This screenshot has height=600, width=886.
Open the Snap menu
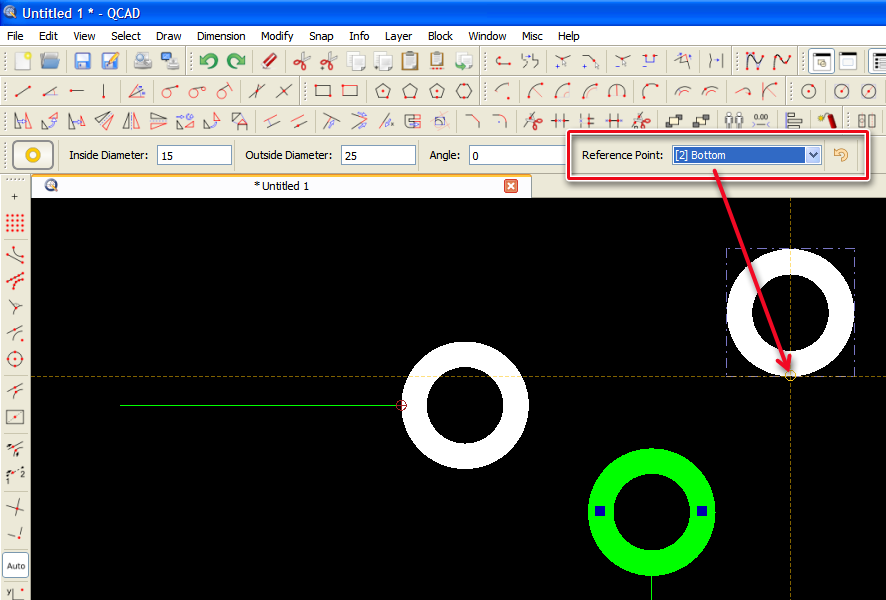tap(321, 36)
